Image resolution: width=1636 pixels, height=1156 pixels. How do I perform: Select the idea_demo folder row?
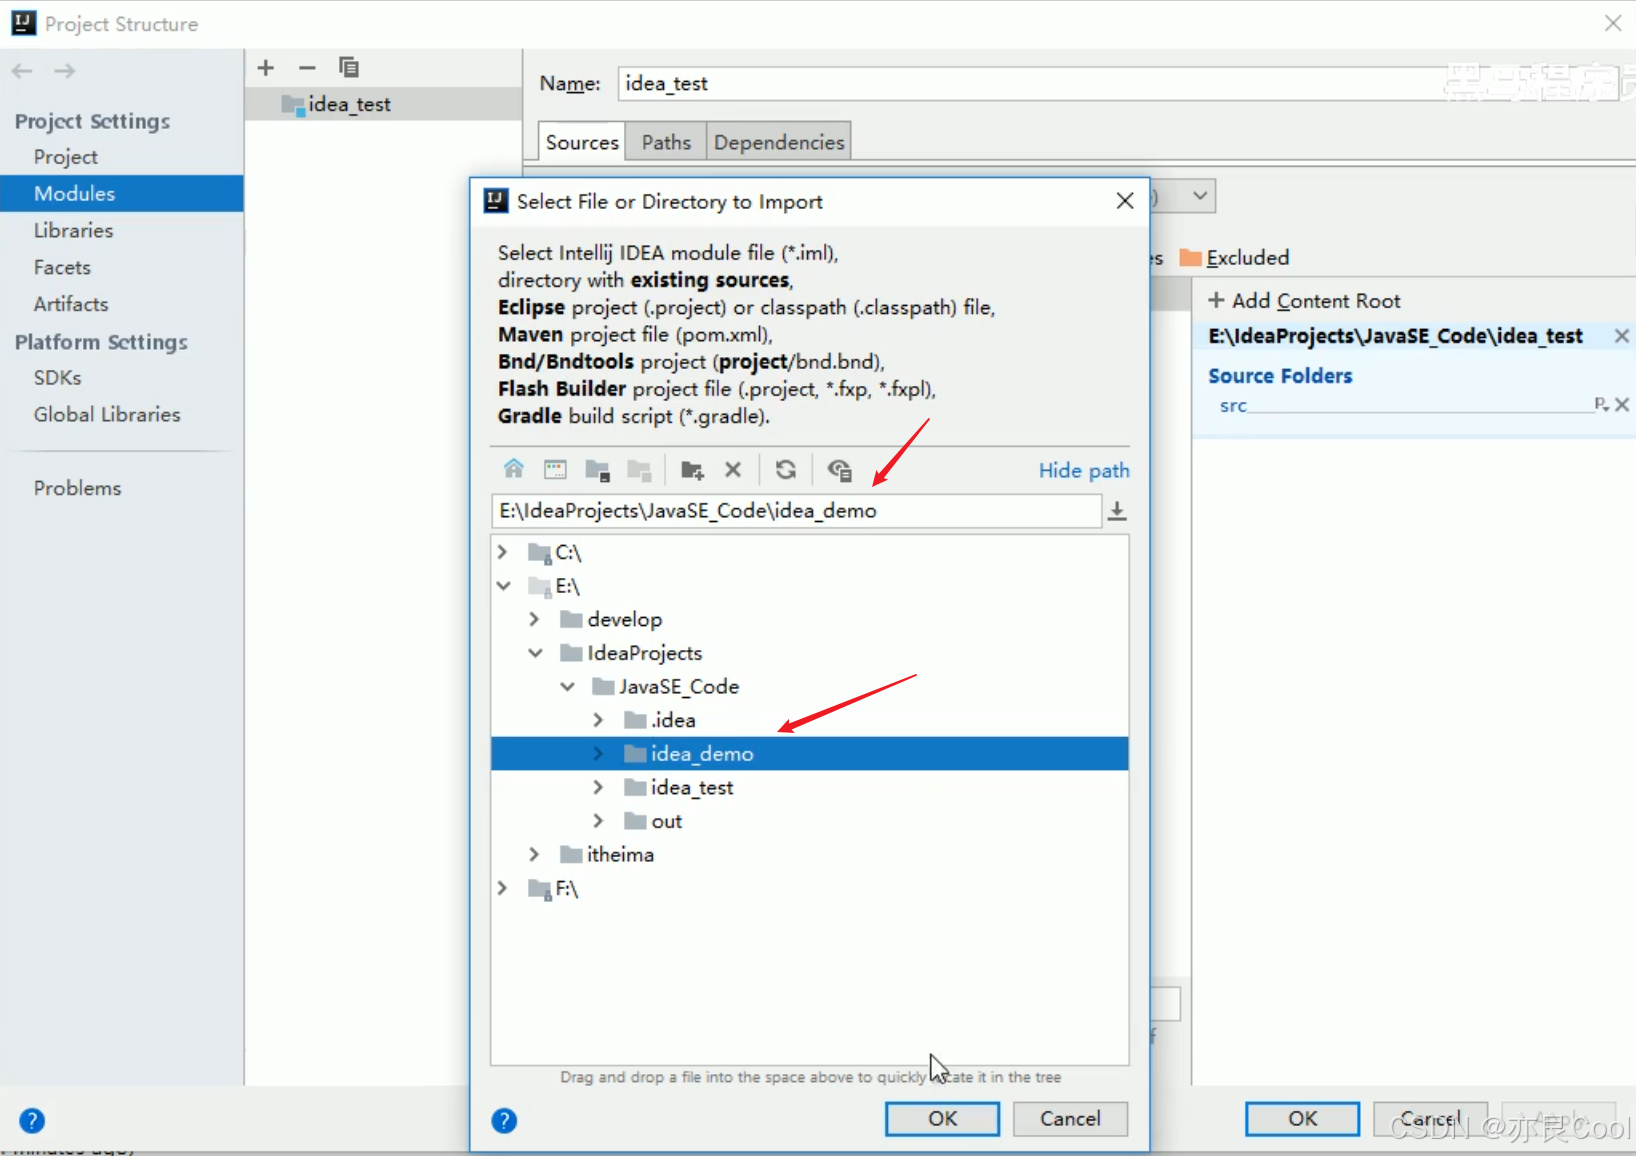pyautogui.click(x=810, y=754)
